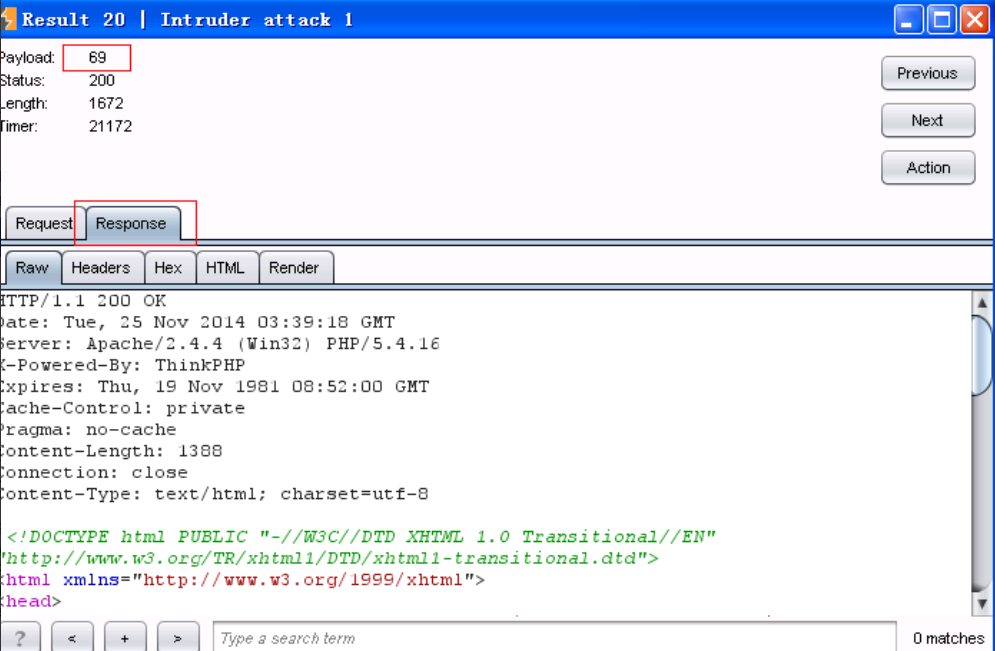Image resolution: width=995 pixels, height=651 pixels.
Task: Click the 'X-Powered-By: ThinkPHP' header line
Action: 122,365
